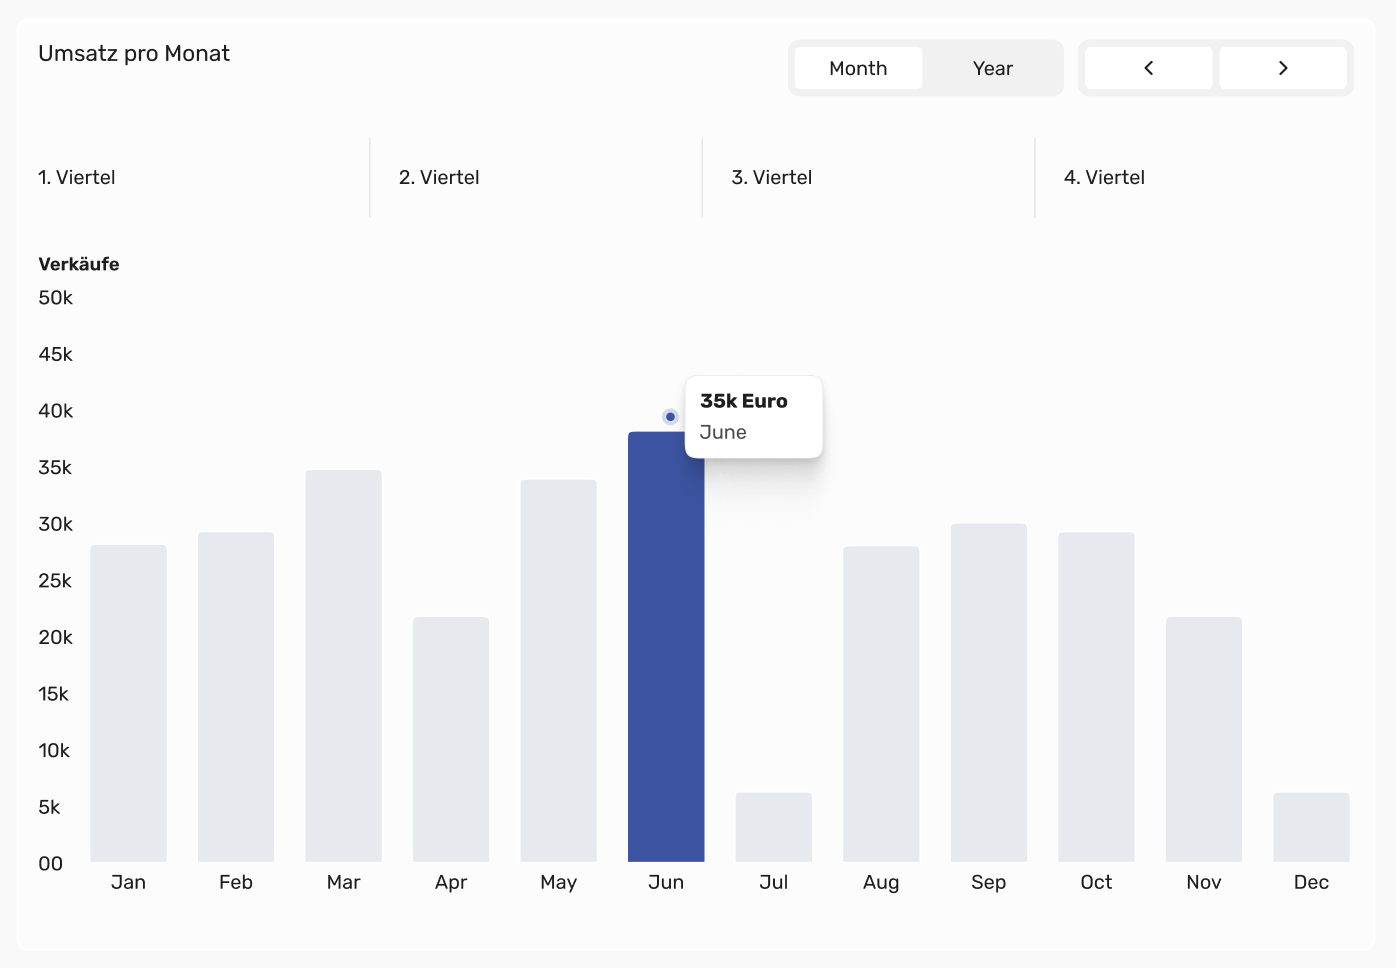Screen dimensions: 1396x968
Task: Click the Apr month label
Action: coord(451,882)
